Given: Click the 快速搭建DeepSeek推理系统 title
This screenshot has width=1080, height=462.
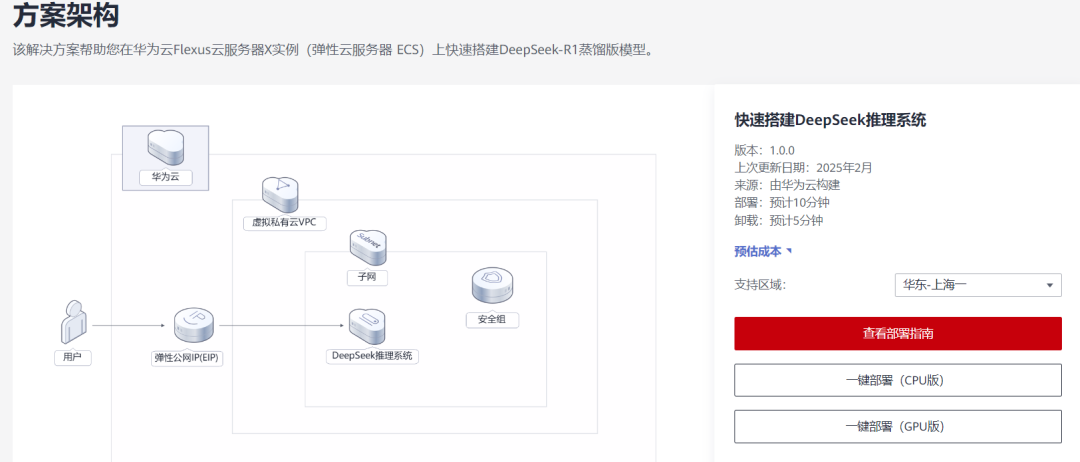Looking at the screenshot, I should tap(830, 120).
